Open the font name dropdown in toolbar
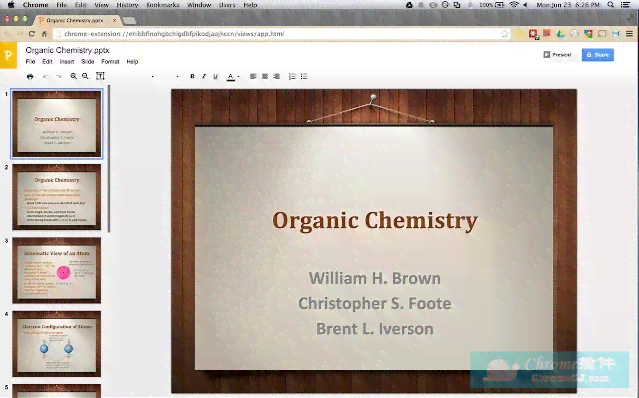This screenshot has height=398, width=639. click(x=153, y=77)
